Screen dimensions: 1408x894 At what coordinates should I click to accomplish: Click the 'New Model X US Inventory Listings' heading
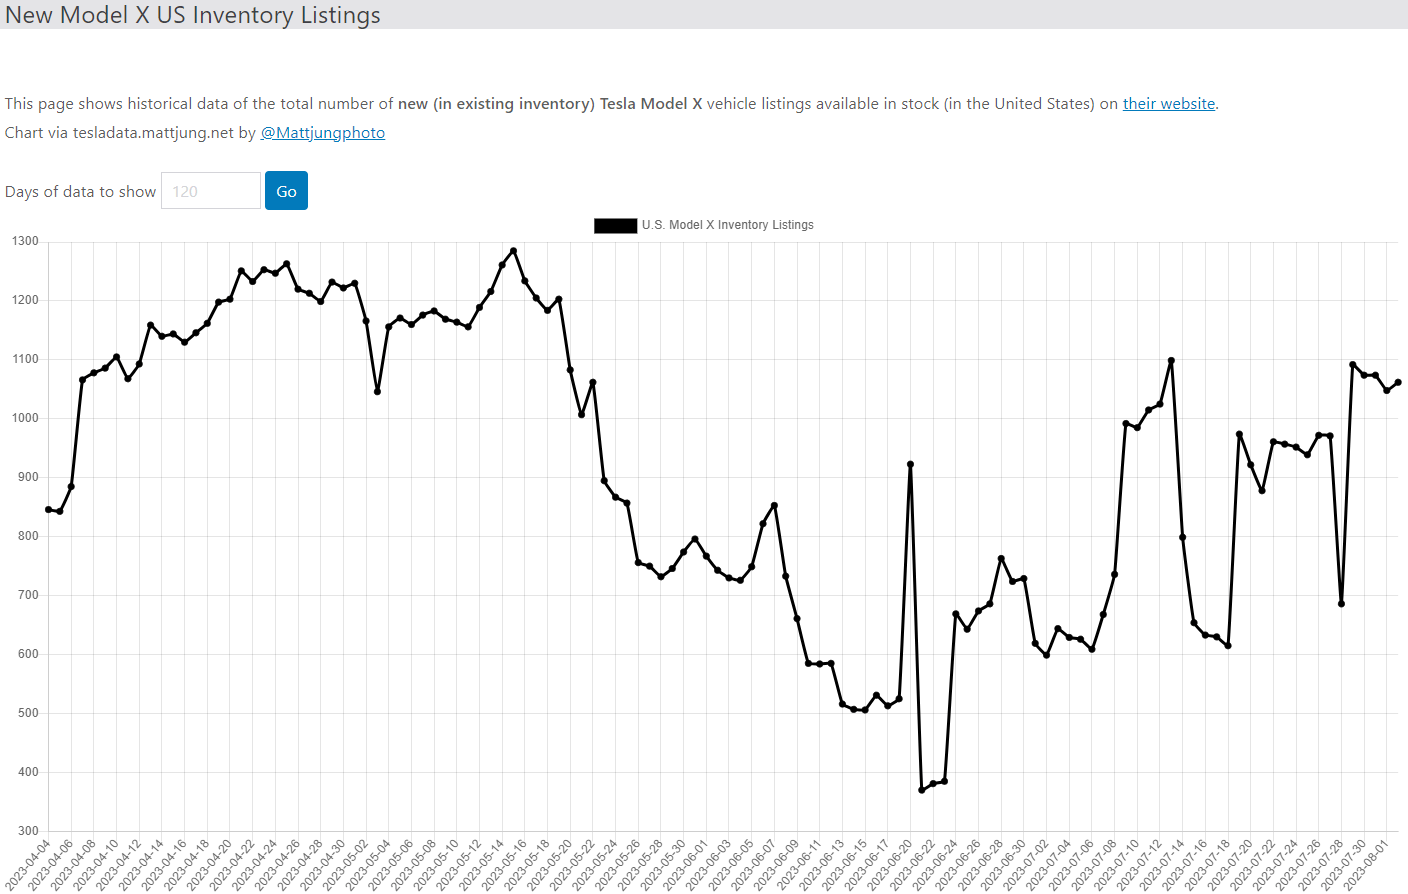[x=193, y=15]
